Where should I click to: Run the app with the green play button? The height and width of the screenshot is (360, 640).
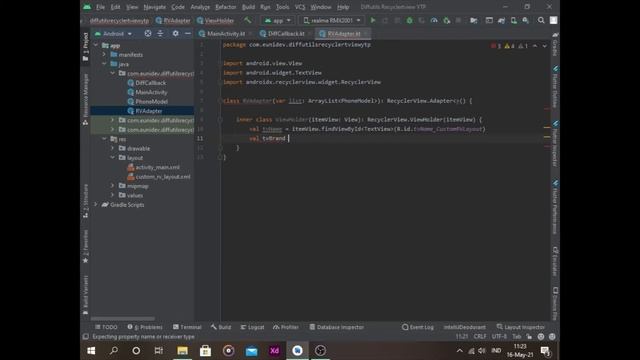pyautogui.click(x=373, y=20)
